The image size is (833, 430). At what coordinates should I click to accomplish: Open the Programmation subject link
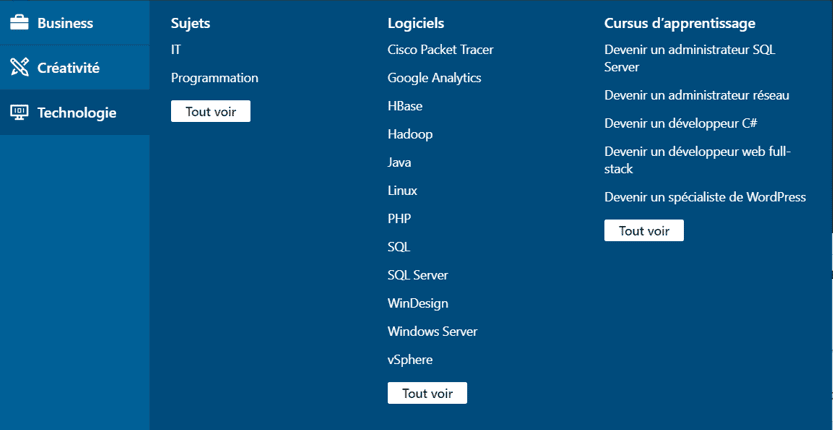pos(215,78)
